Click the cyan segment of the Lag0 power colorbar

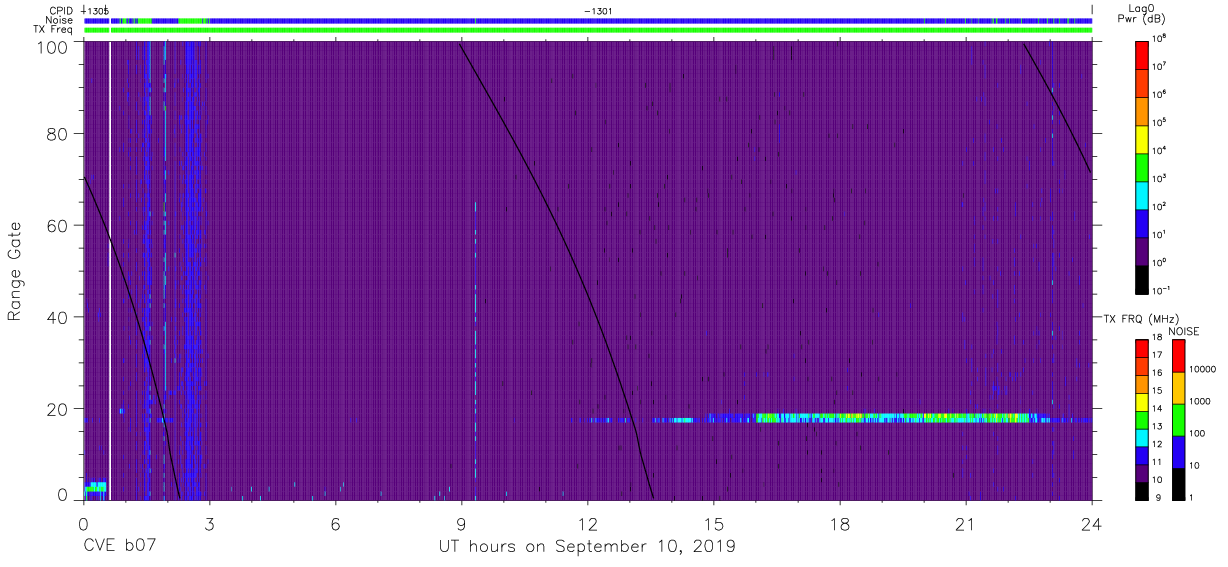pos(1141,195)
